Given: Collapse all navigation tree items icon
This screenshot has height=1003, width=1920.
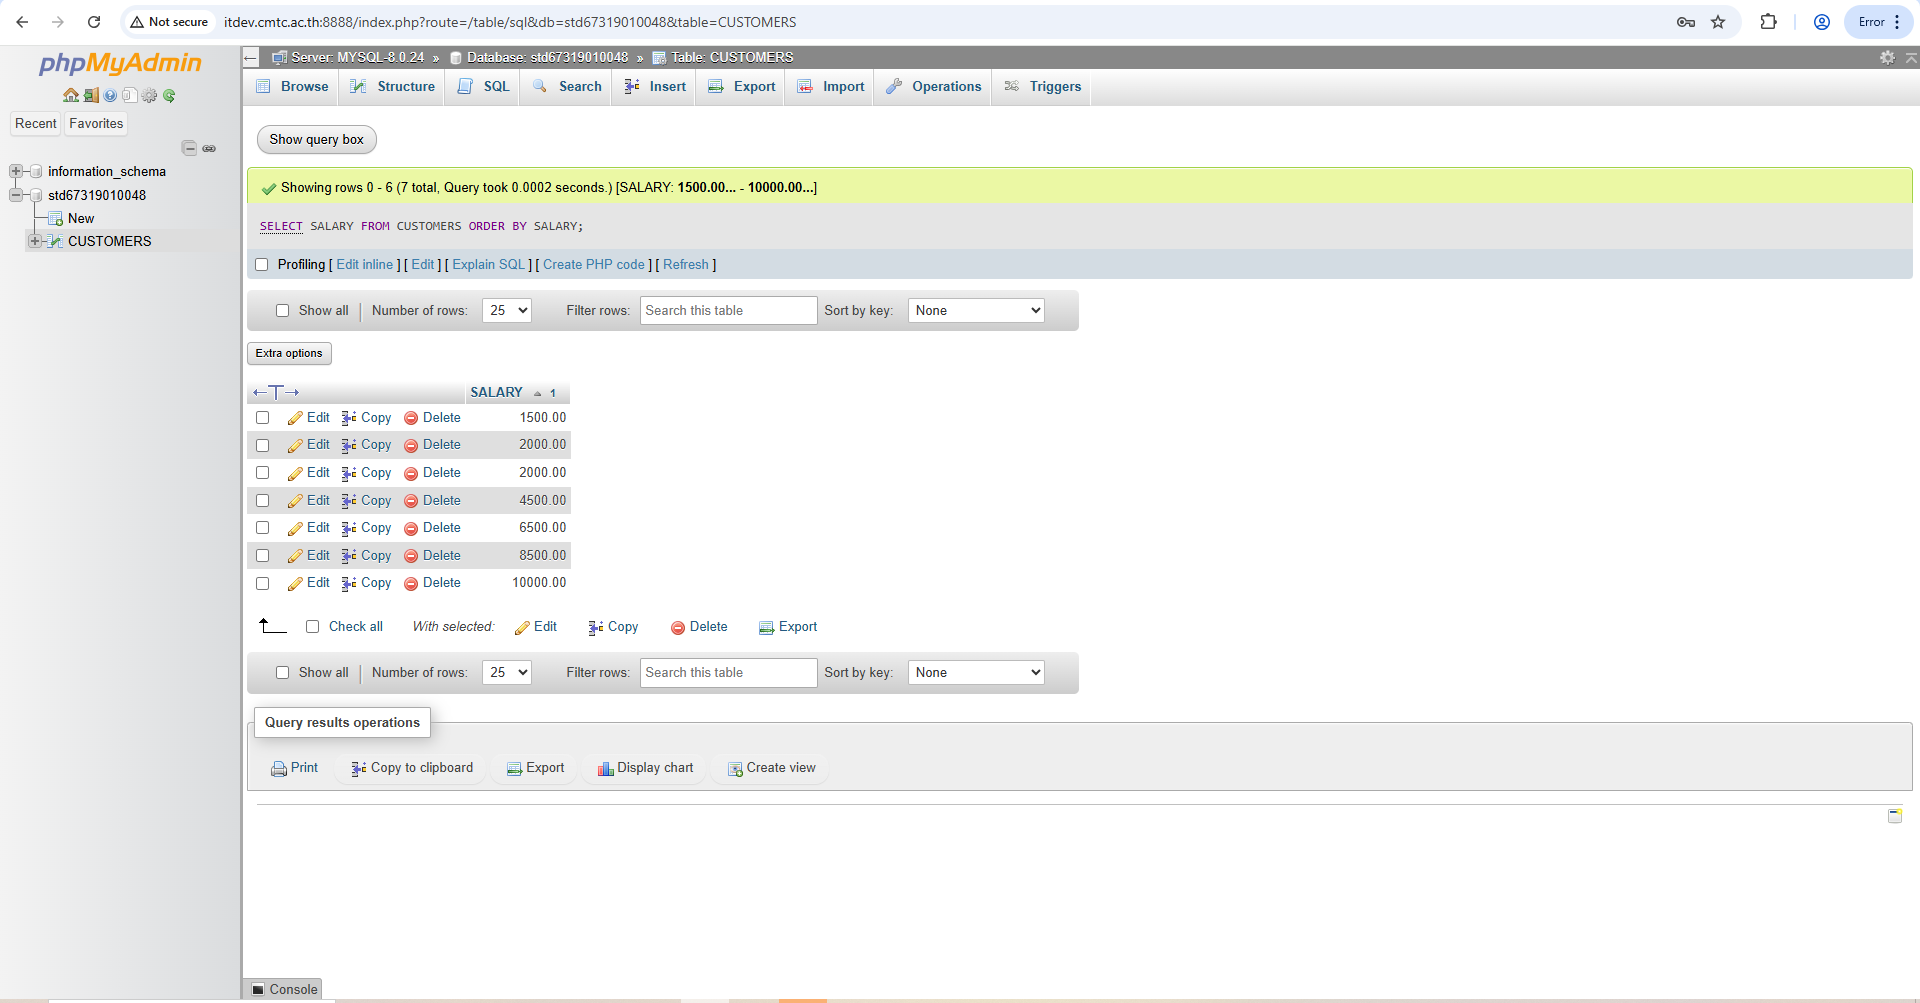Looking at the screenshot, I should pos(189,148).
